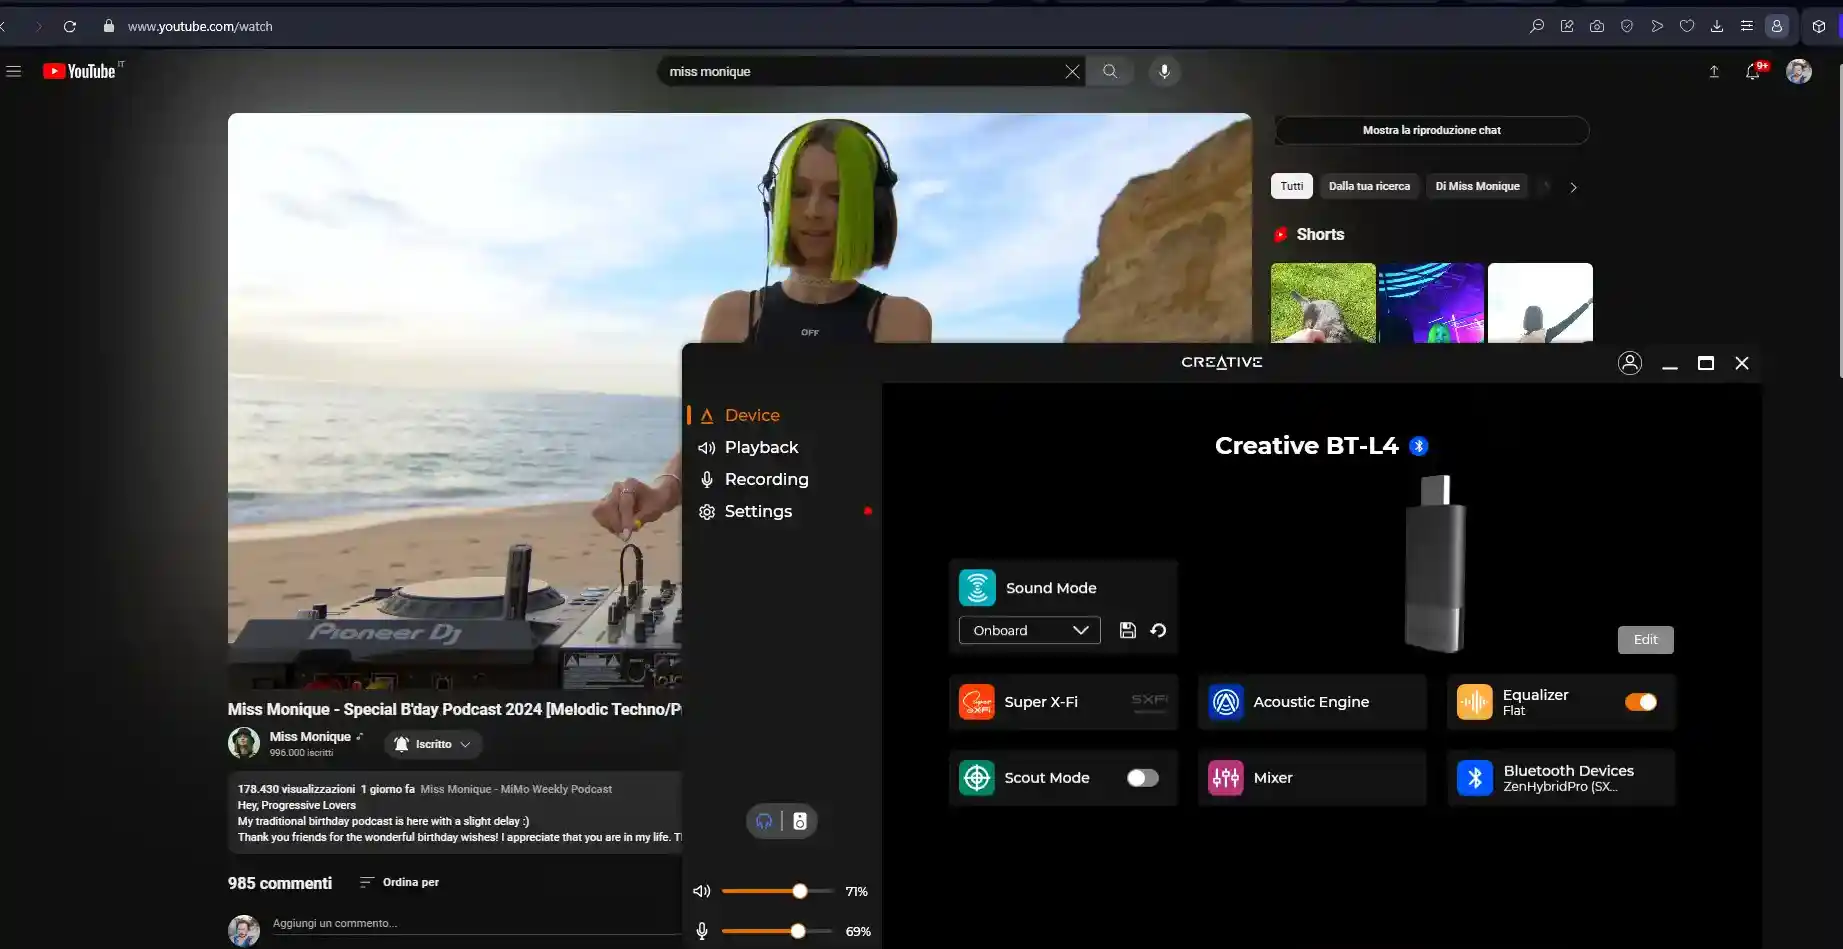Click Mostra la riproduzione chat button
The image size is (1843, 949).
[1431, 130]
